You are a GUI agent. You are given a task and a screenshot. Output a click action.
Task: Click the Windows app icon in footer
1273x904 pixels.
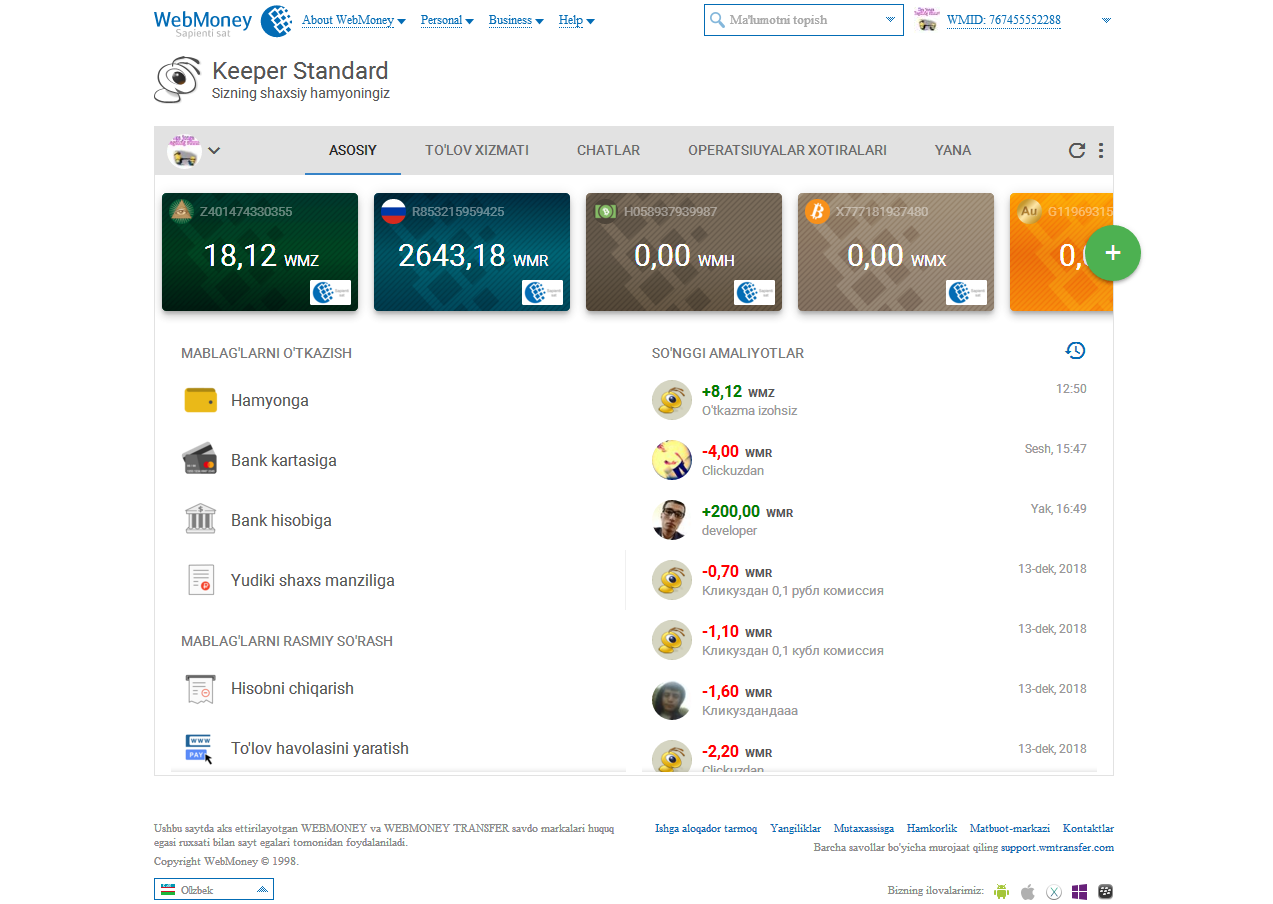click(1080, 891)
